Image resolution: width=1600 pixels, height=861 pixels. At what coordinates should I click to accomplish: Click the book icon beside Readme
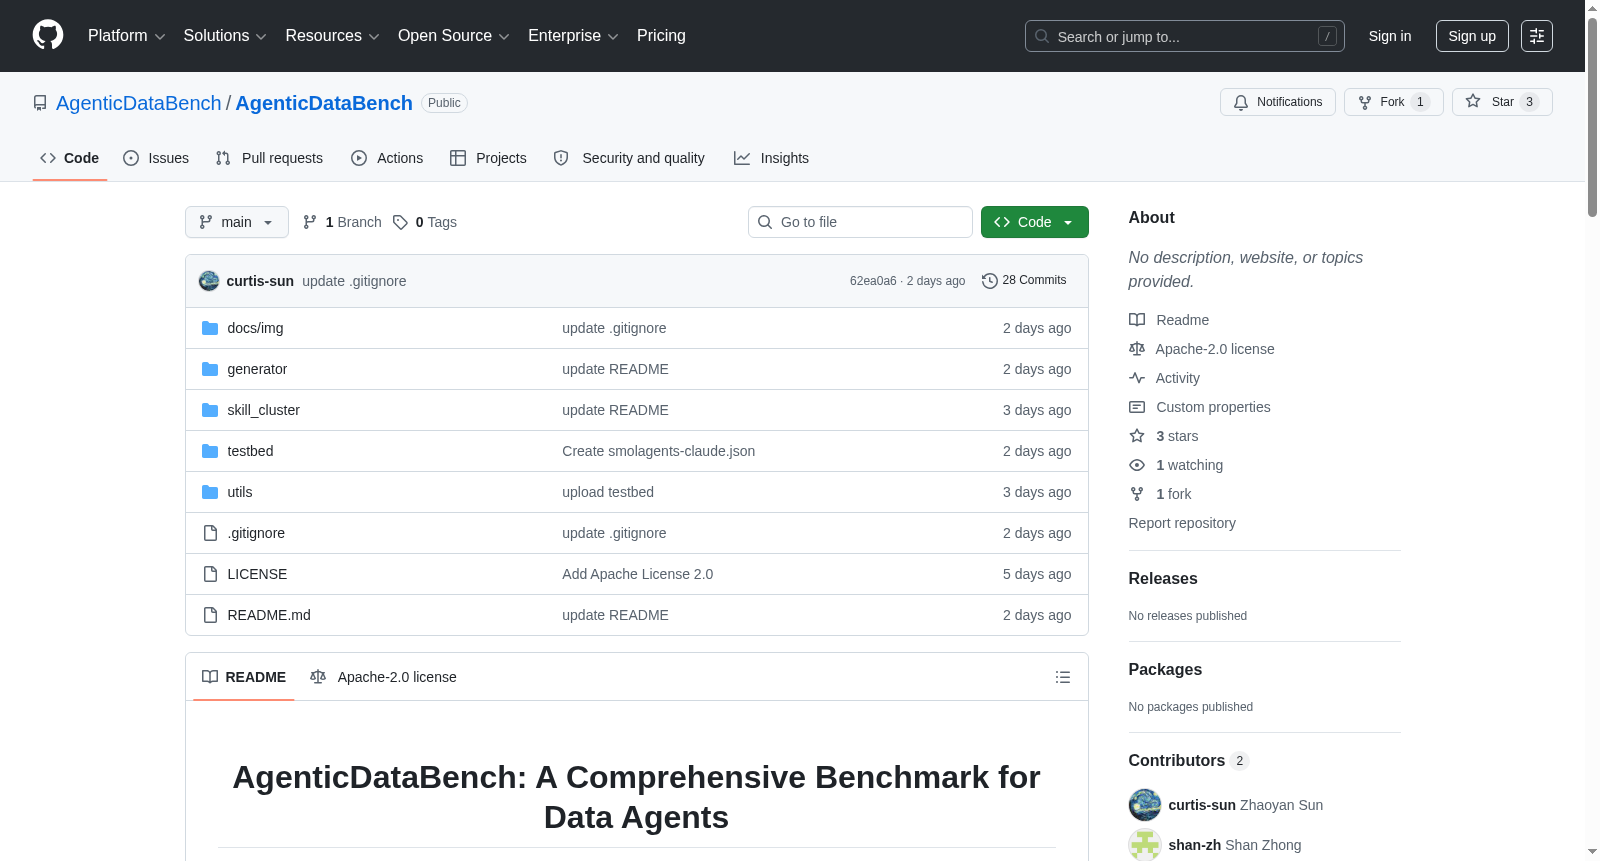click(1137, 320)
